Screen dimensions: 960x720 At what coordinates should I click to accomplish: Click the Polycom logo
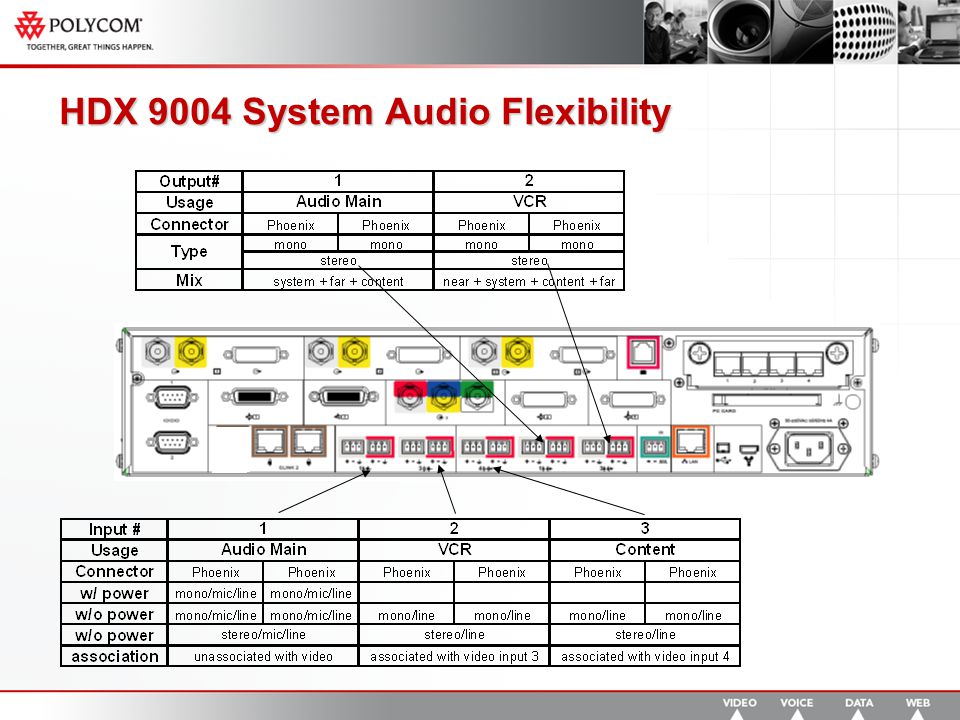click(78, 26)
